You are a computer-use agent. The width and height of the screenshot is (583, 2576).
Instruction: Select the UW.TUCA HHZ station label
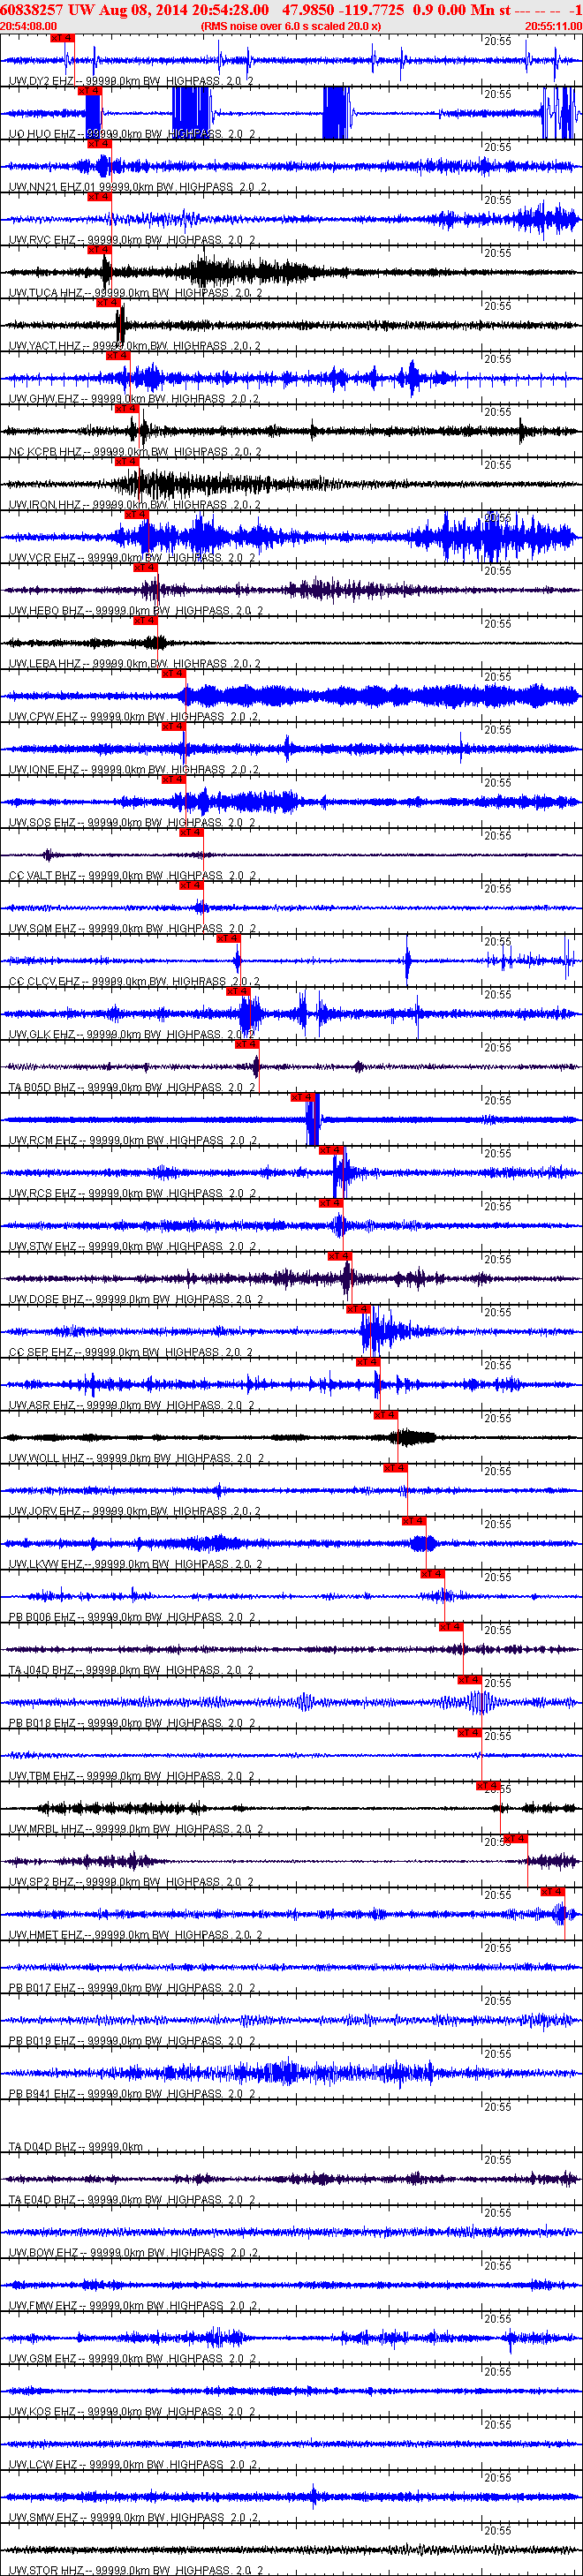[x=135, y=293]
